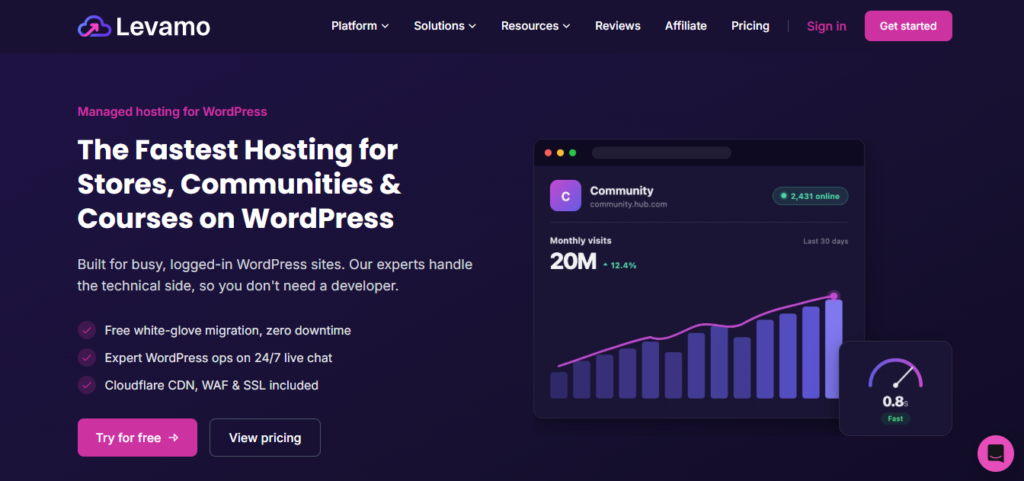Click the red window dot in mockup
The image size is (1024, 481).
click(548, 153)
